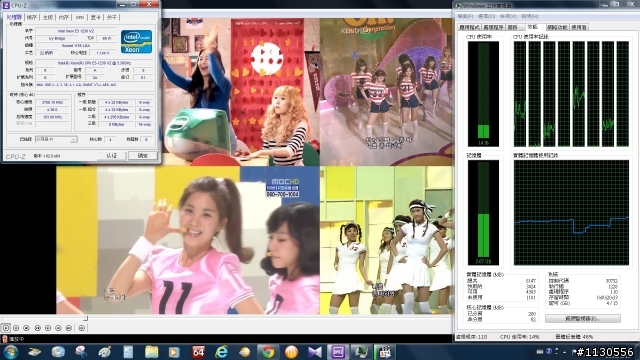Open the 選項(O) menu in Task Manager
Image resolution: width=640 pixels, height=360 pixels.
[x=487, y=16]
